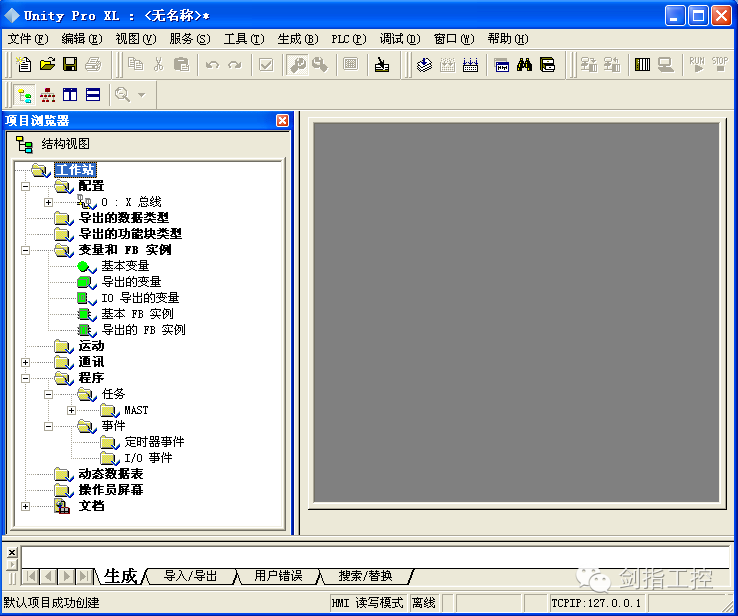
Task: Open the 编辑(E) menu
Action: [x=82, y=39]
